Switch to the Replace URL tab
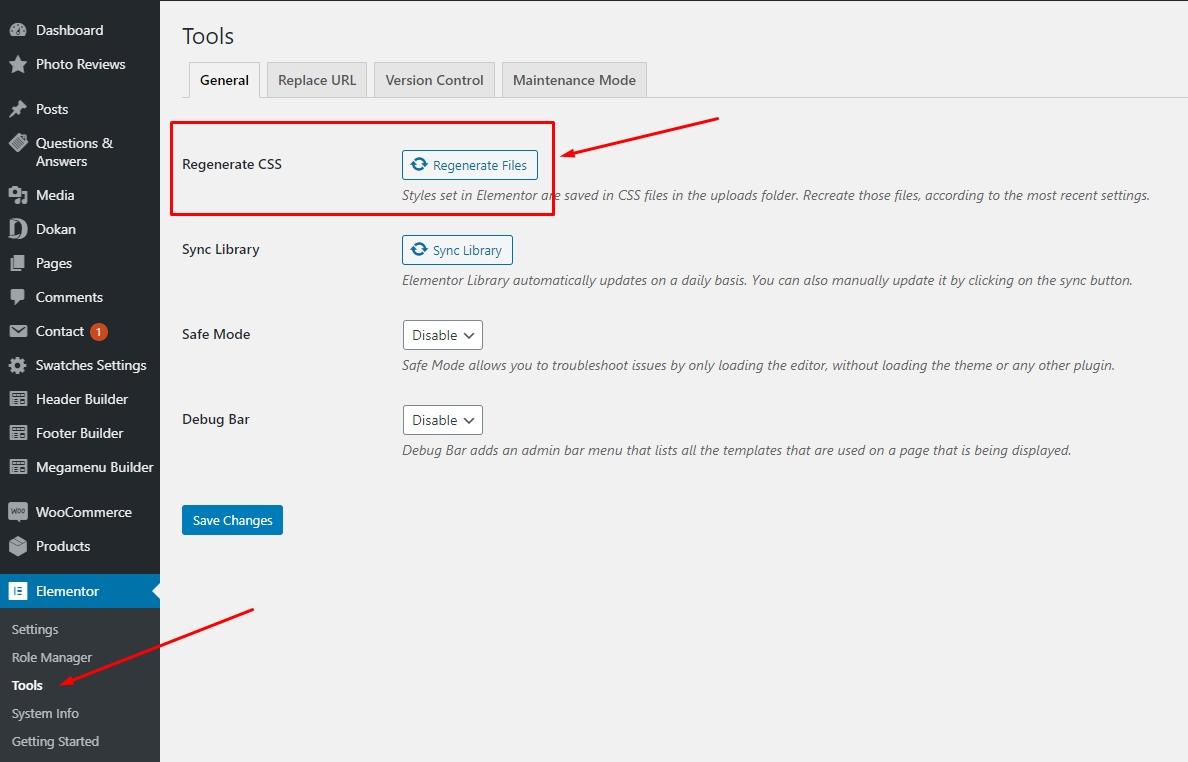Screen dimensions: 1188x762 [x=317, y=80]
